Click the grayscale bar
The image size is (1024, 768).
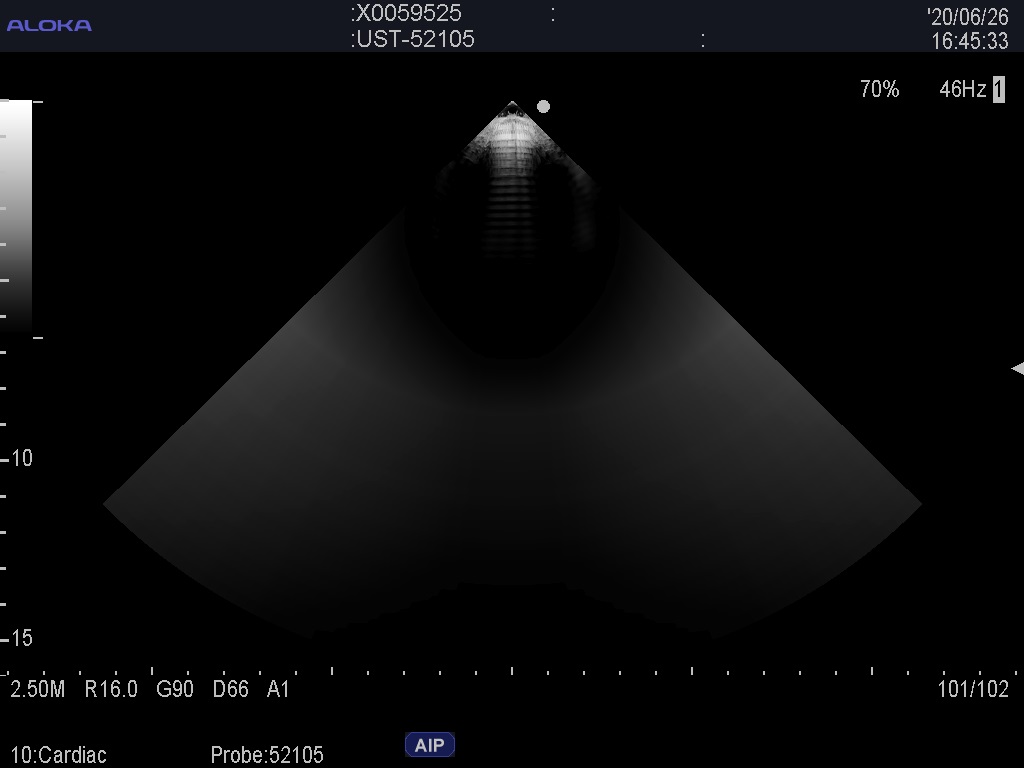tap(16, 215)
